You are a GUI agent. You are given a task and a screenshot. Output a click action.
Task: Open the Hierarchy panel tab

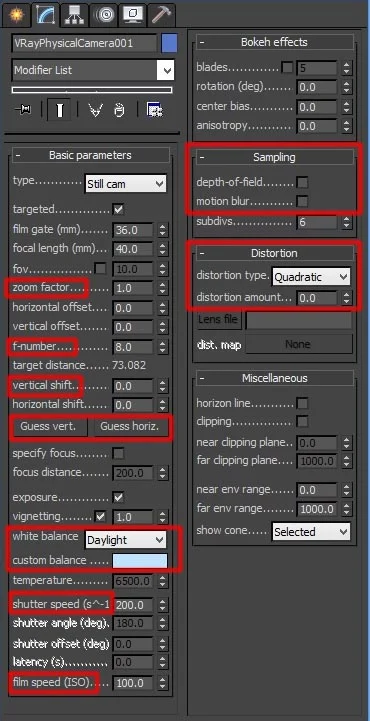point(75,15)
